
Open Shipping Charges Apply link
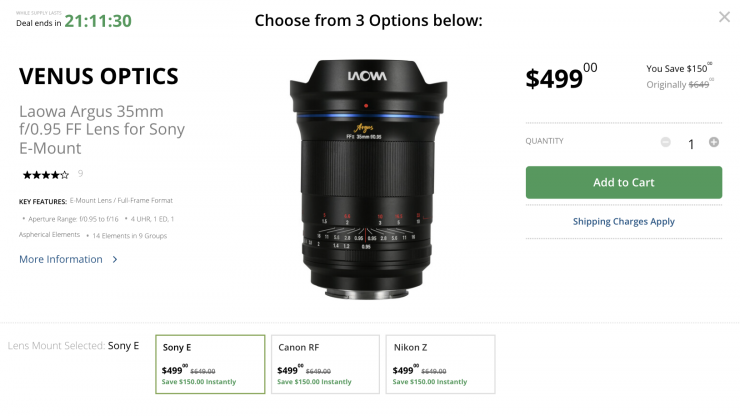(623, 221)
